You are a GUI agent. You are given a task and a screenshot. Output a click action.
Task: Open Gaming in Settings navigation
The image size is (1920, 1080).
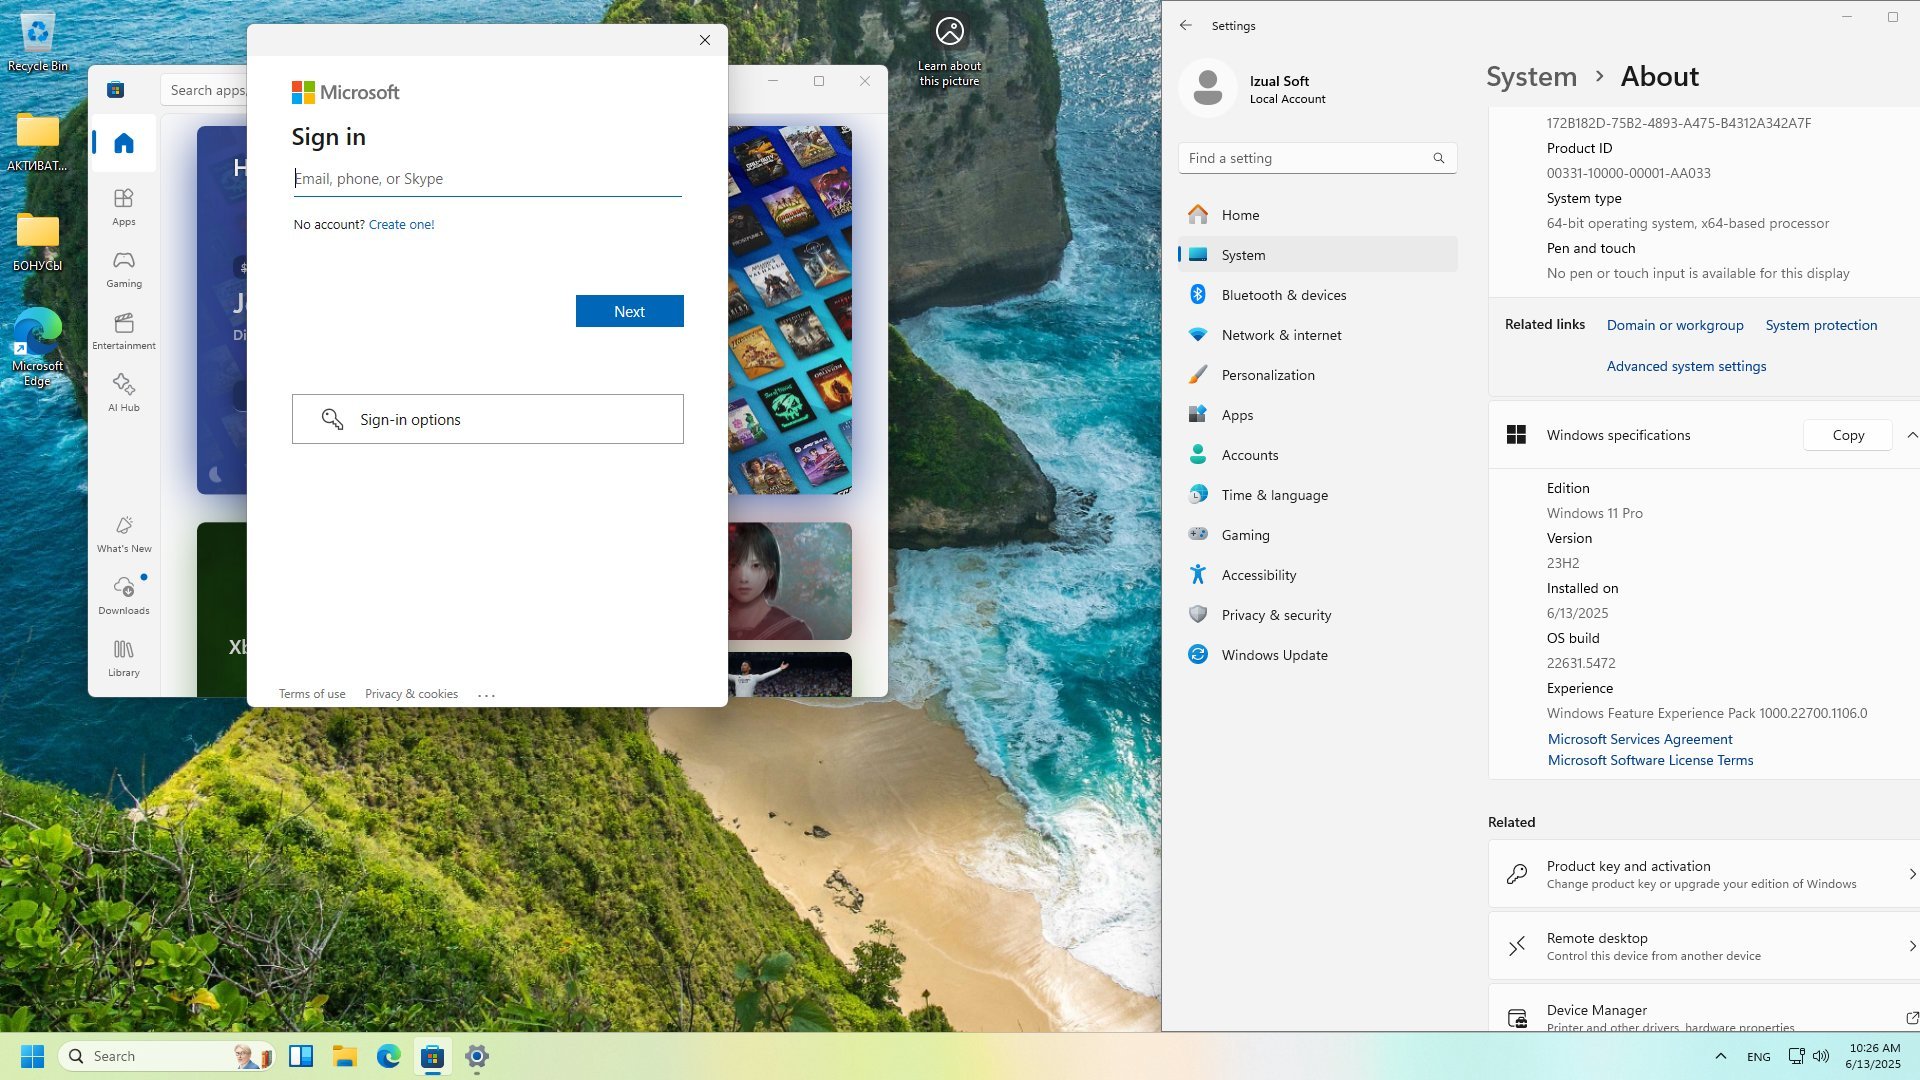pyautogui.click(x=1317, y=535)
